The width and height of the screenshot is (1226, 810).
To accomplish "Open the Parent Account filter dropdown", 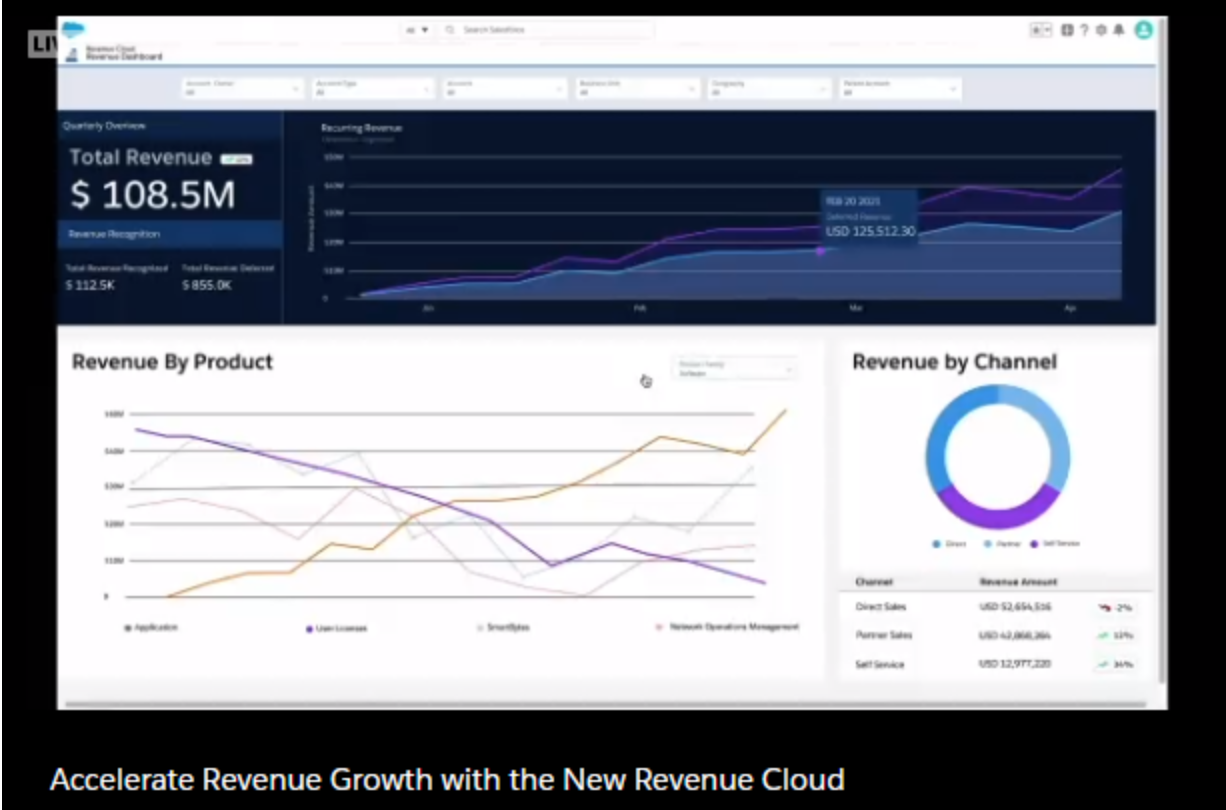I will [900, 88].
